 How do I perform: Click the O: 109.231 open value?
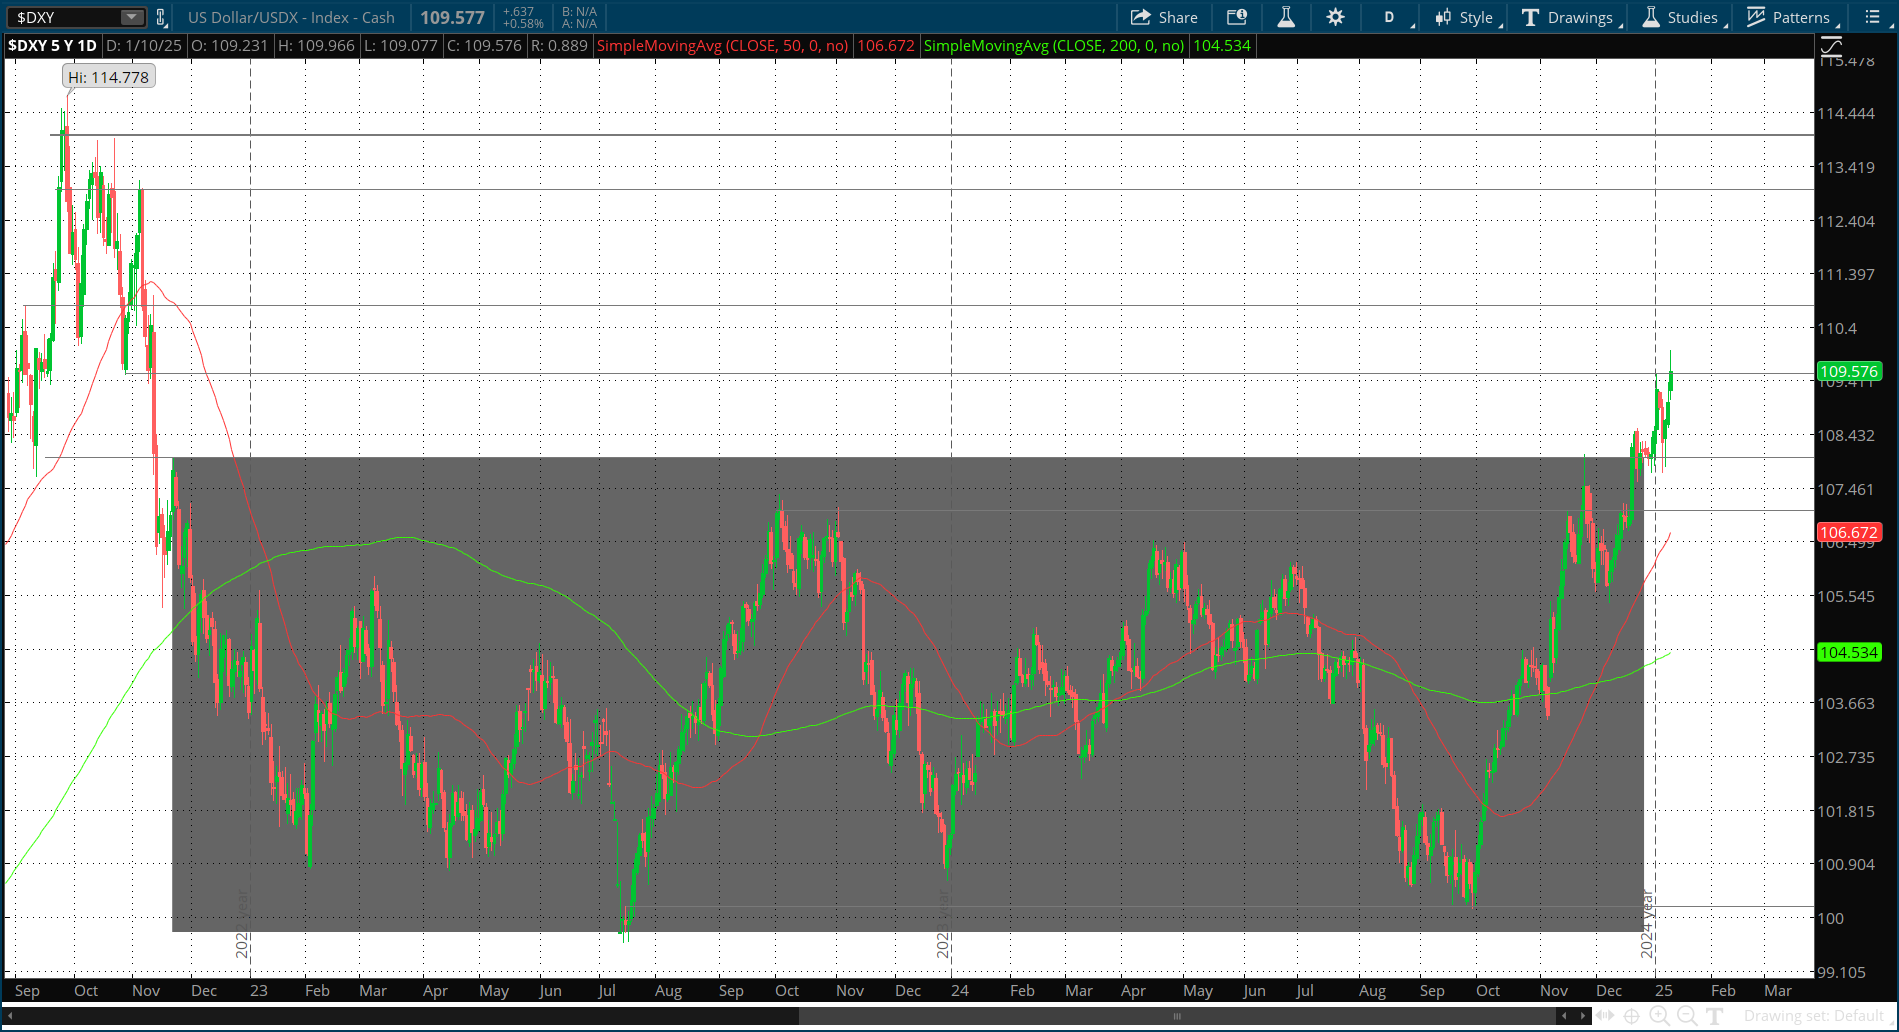pyautogui.click(x=230, y=46)
